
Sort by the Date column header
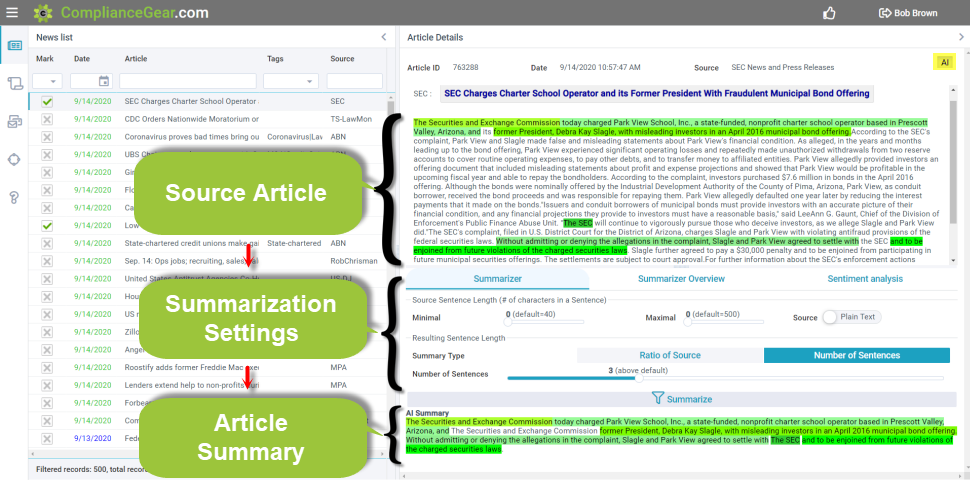(x=82, y=59)
